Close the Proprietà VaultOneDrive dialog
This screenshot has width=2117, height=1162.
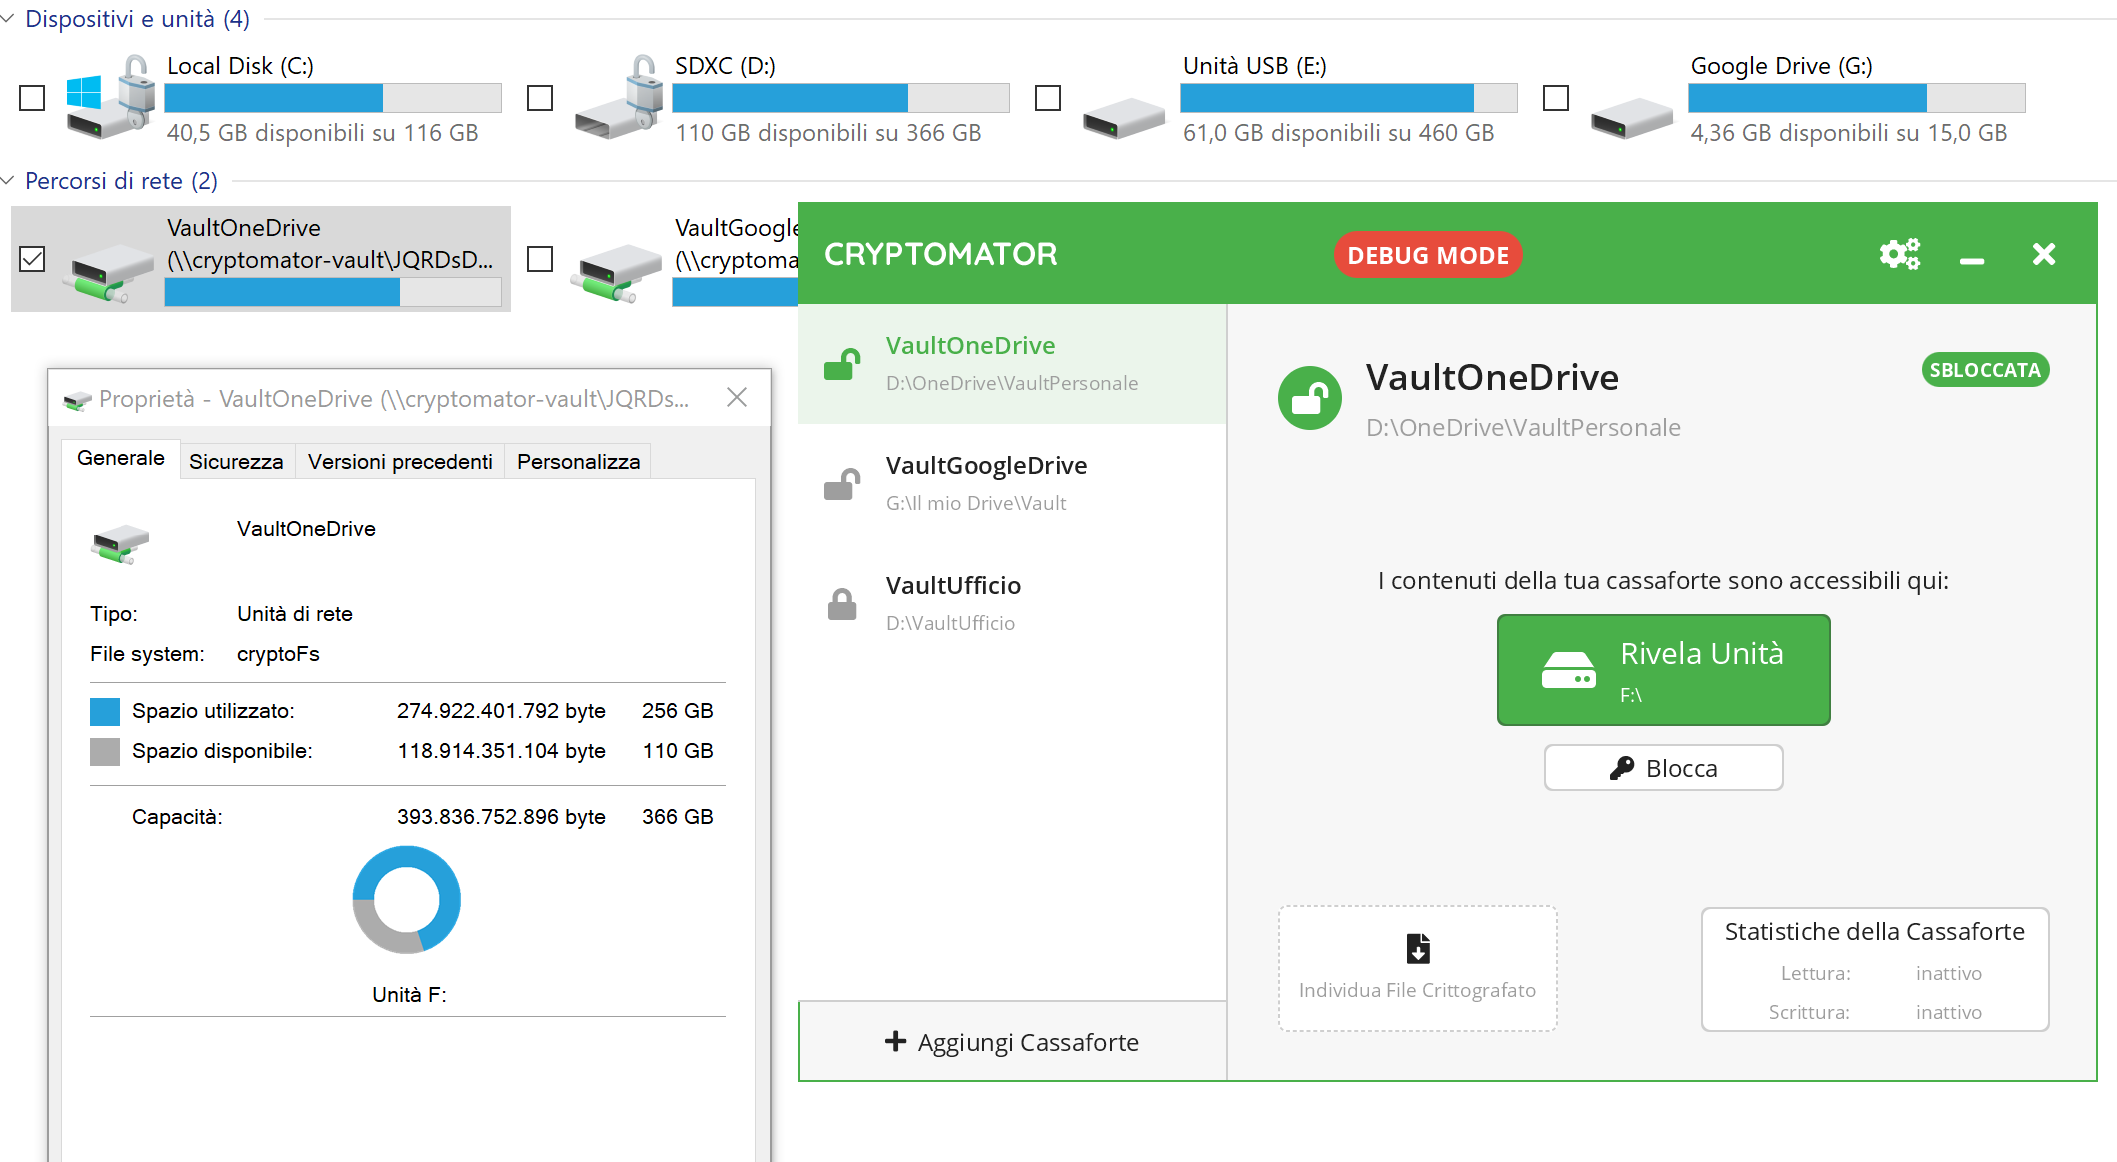pyautogui.click(x=737, y=397)
